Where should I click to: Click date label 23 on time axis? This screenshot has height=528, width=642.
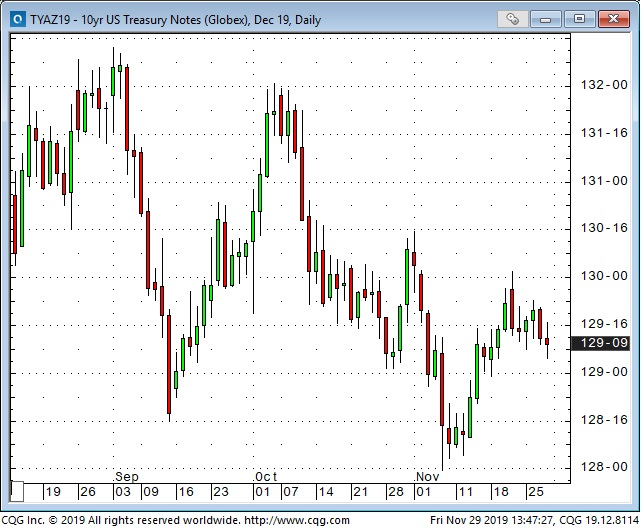tap(221, 492)
